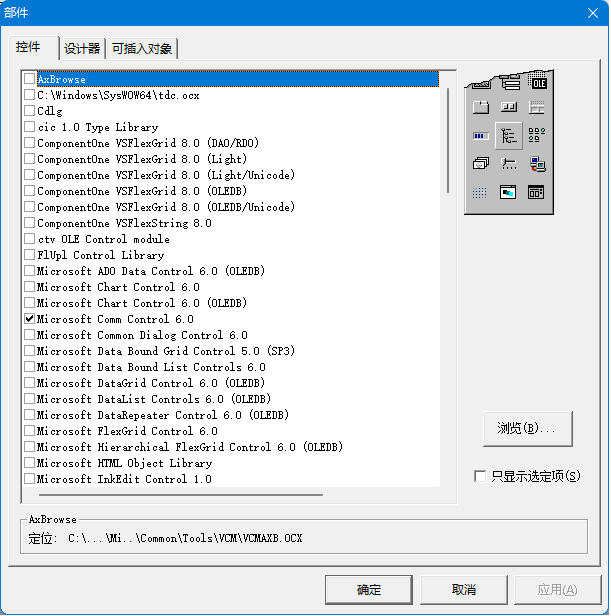Check the C:\Windows\SysWOW64\tdc.ocx checkbox
611x616 pixels.
29,95
